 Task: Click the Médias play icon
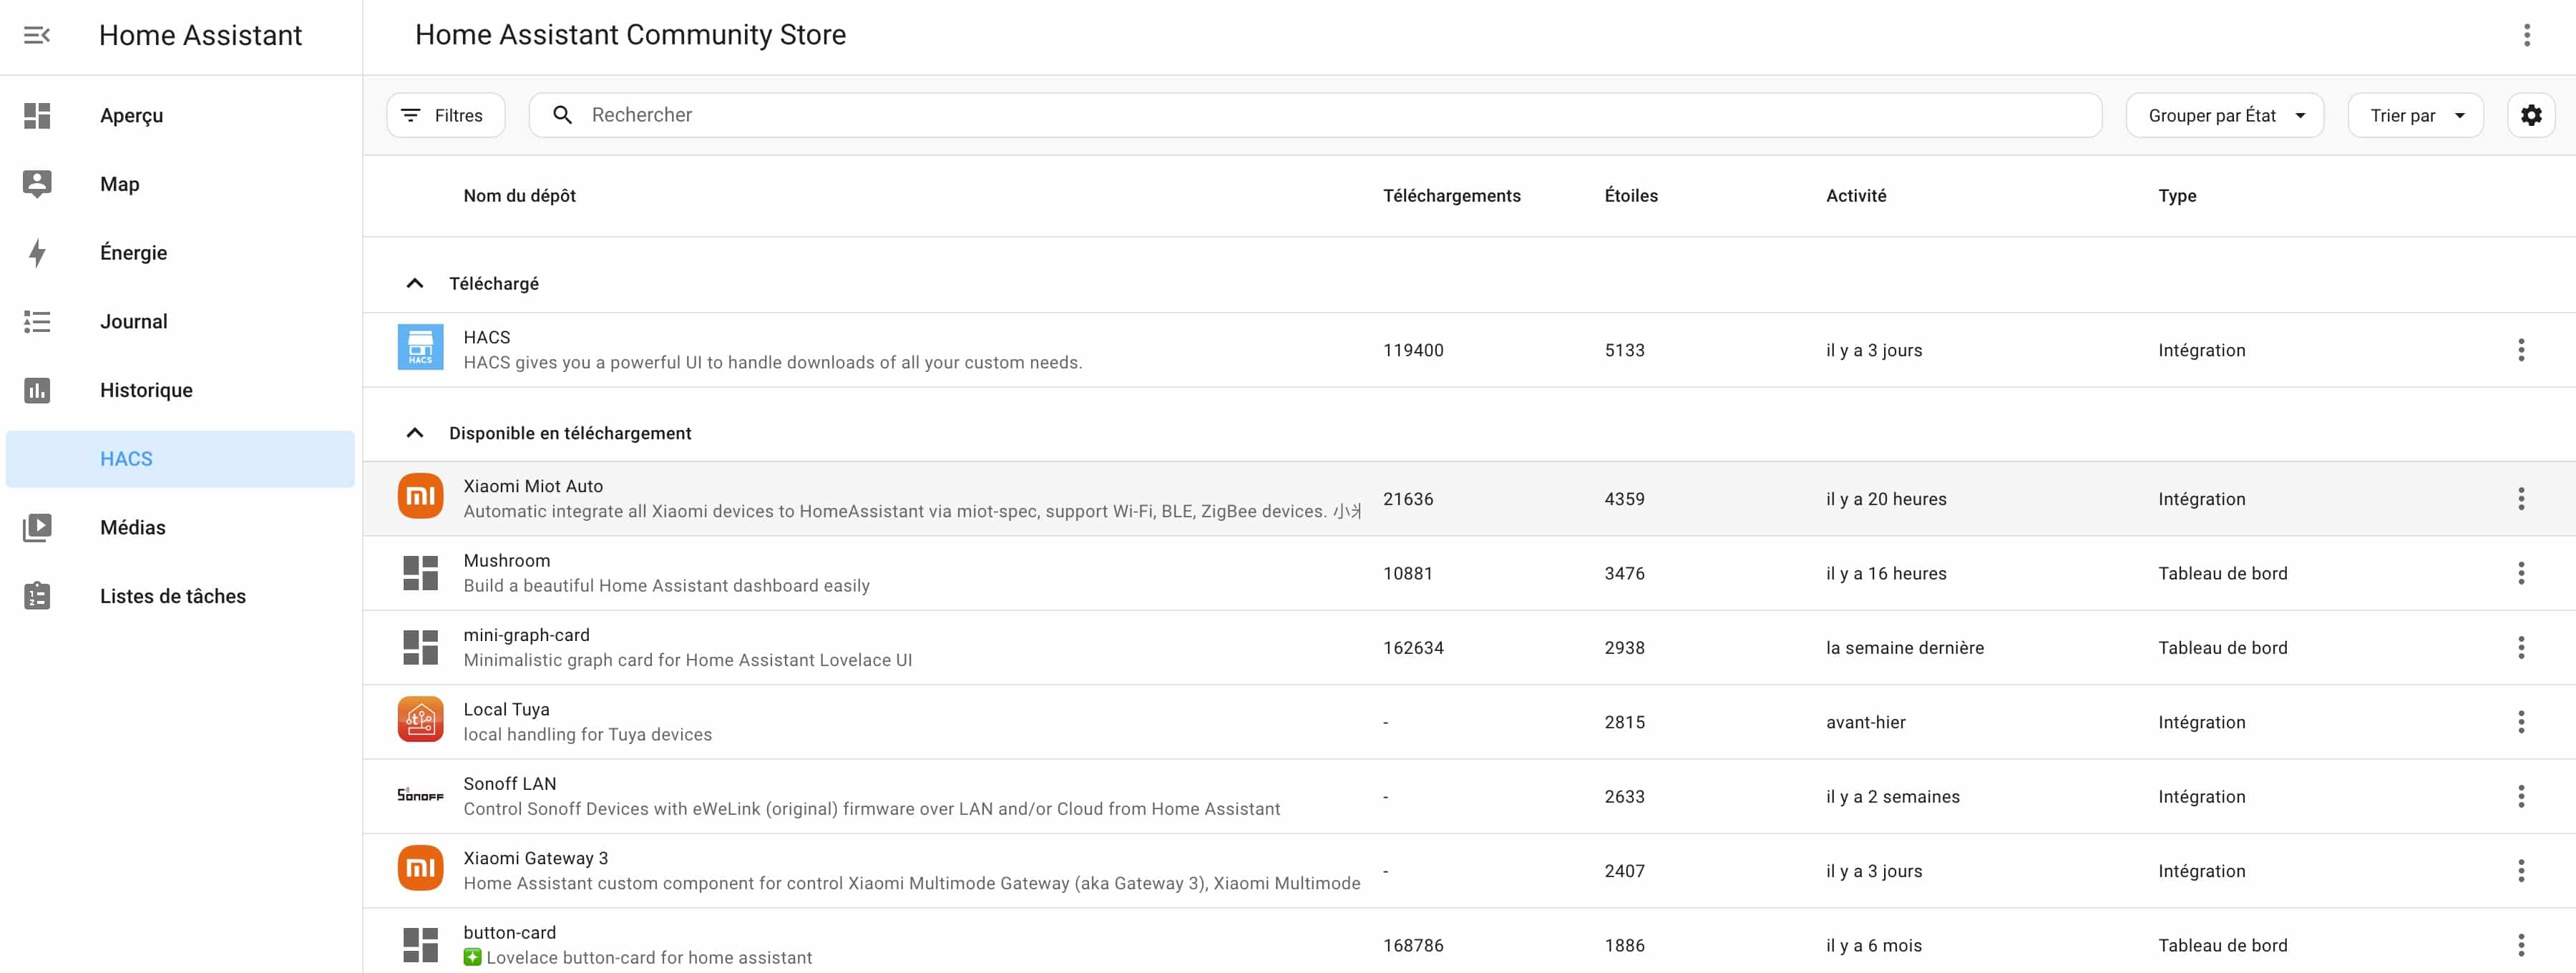(x=37, y=527)
